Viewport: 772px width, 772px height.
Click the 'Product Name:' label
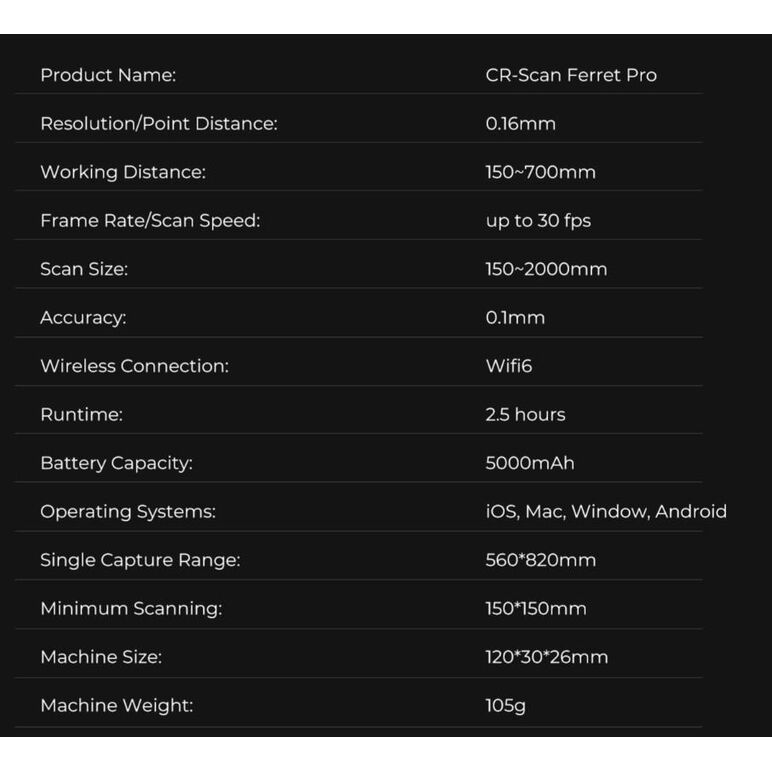pyautogui.click(x=108, y=75)
